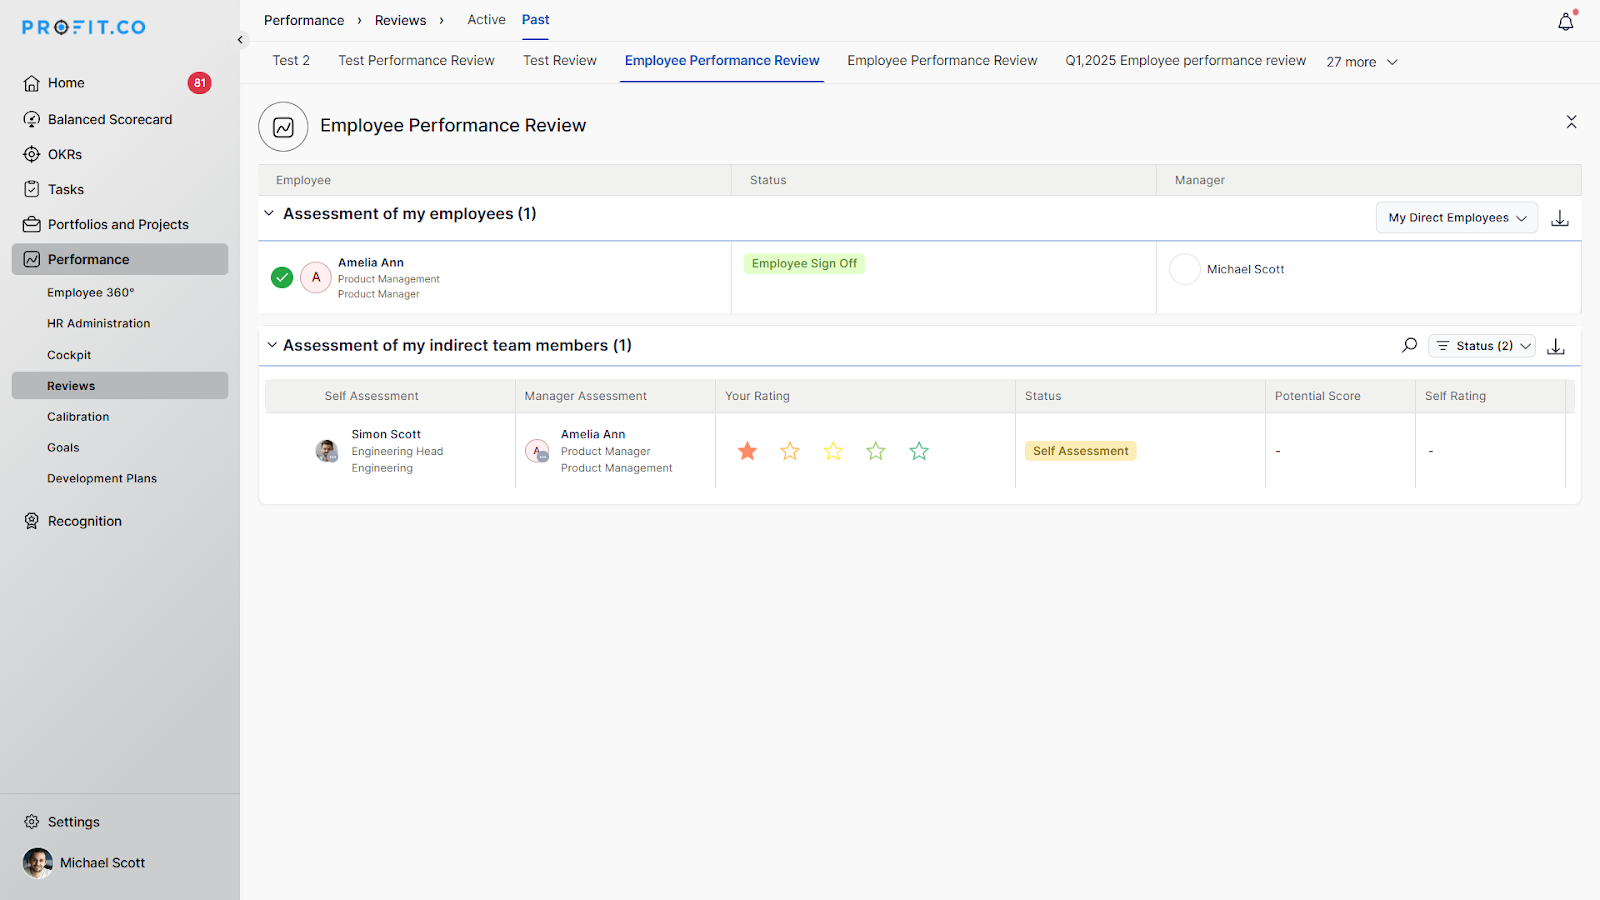Image resolution: width=1600 pixels, height=900 pixels.
Task: Open the notifications bell
Action: click(1565, 22)
